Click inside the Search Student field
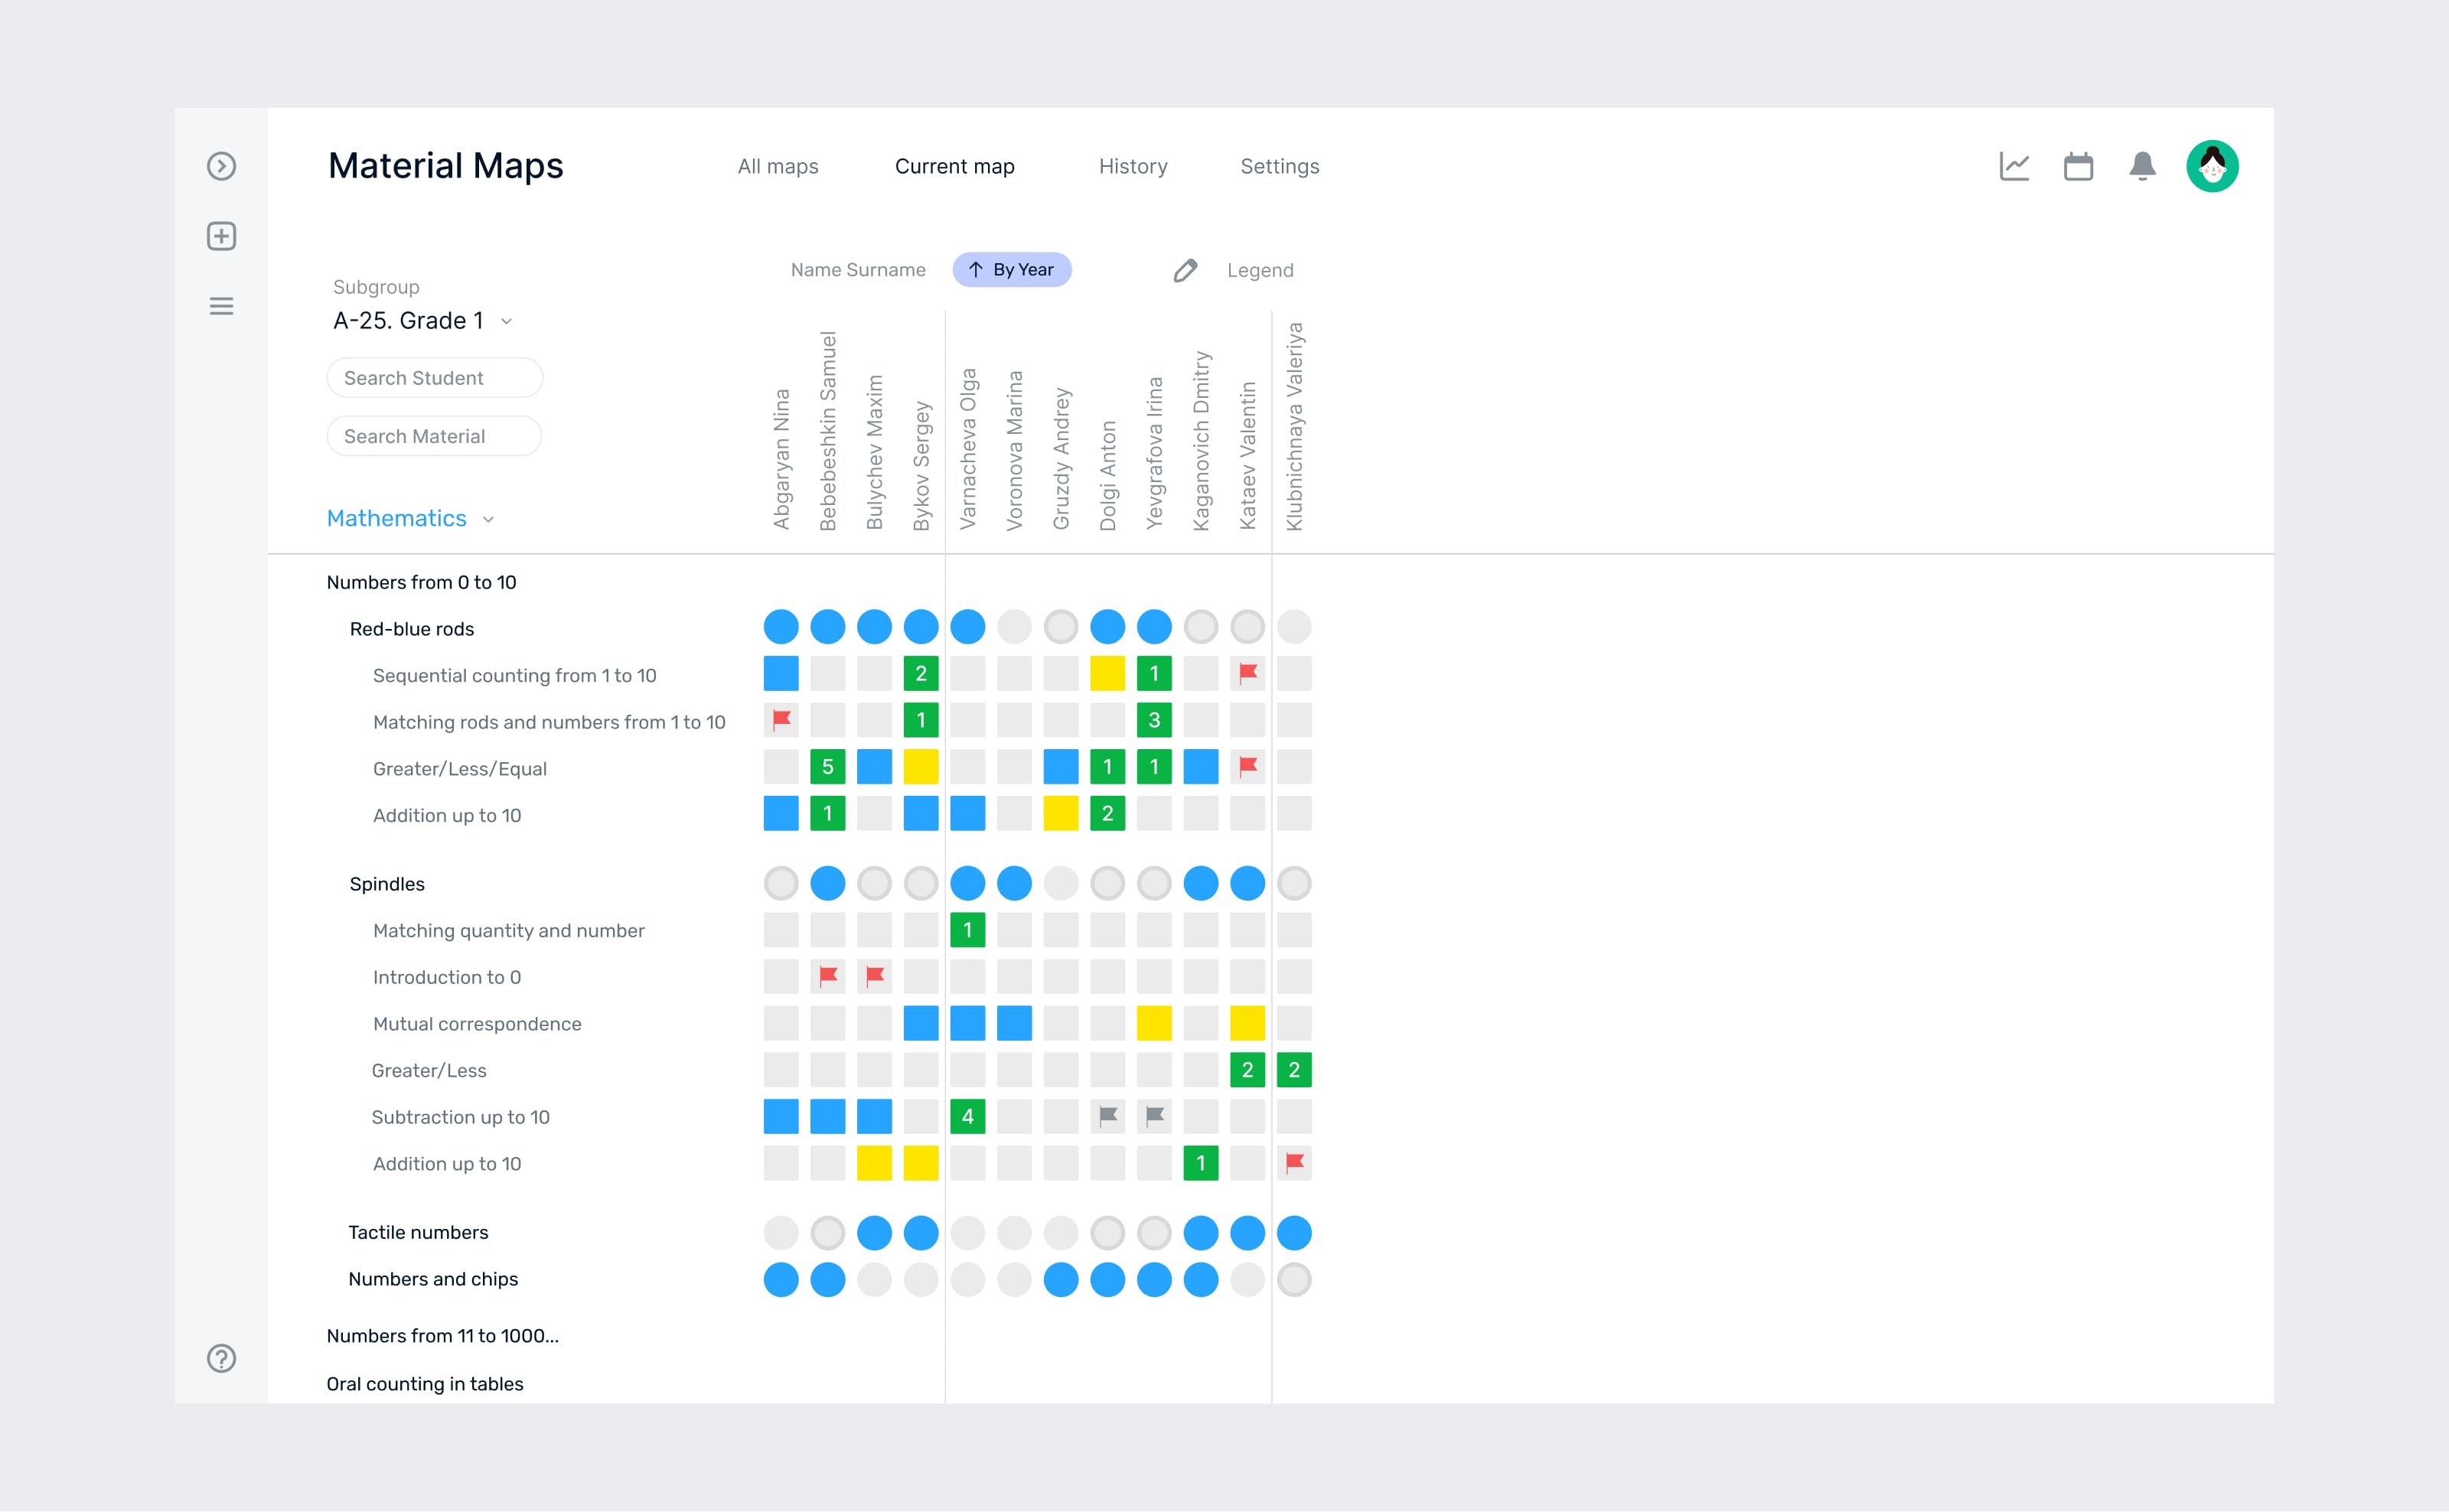The height and width of the screenshot is (1512, 2449). tap(434, 377)
